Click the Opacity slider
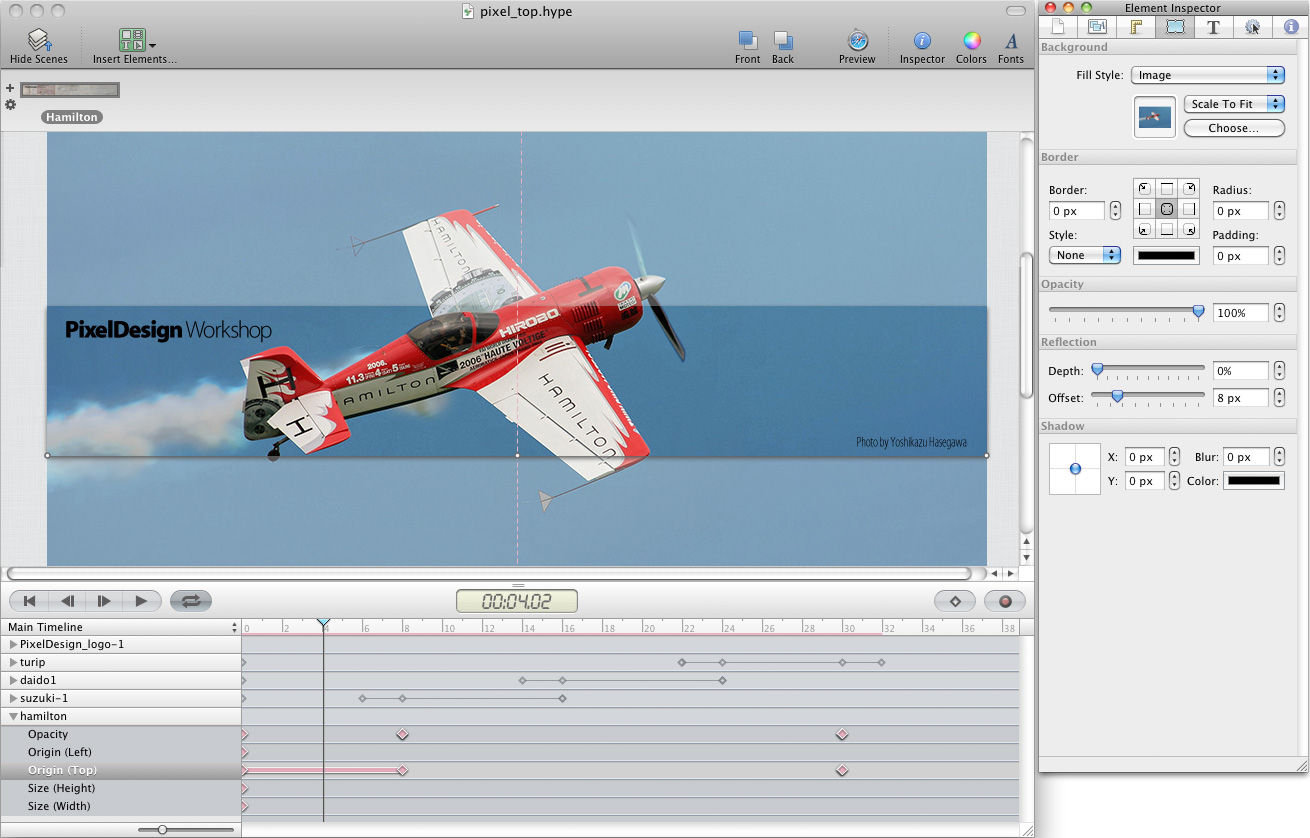The width and height of the screenshot is (1310, 838). 1126,313
